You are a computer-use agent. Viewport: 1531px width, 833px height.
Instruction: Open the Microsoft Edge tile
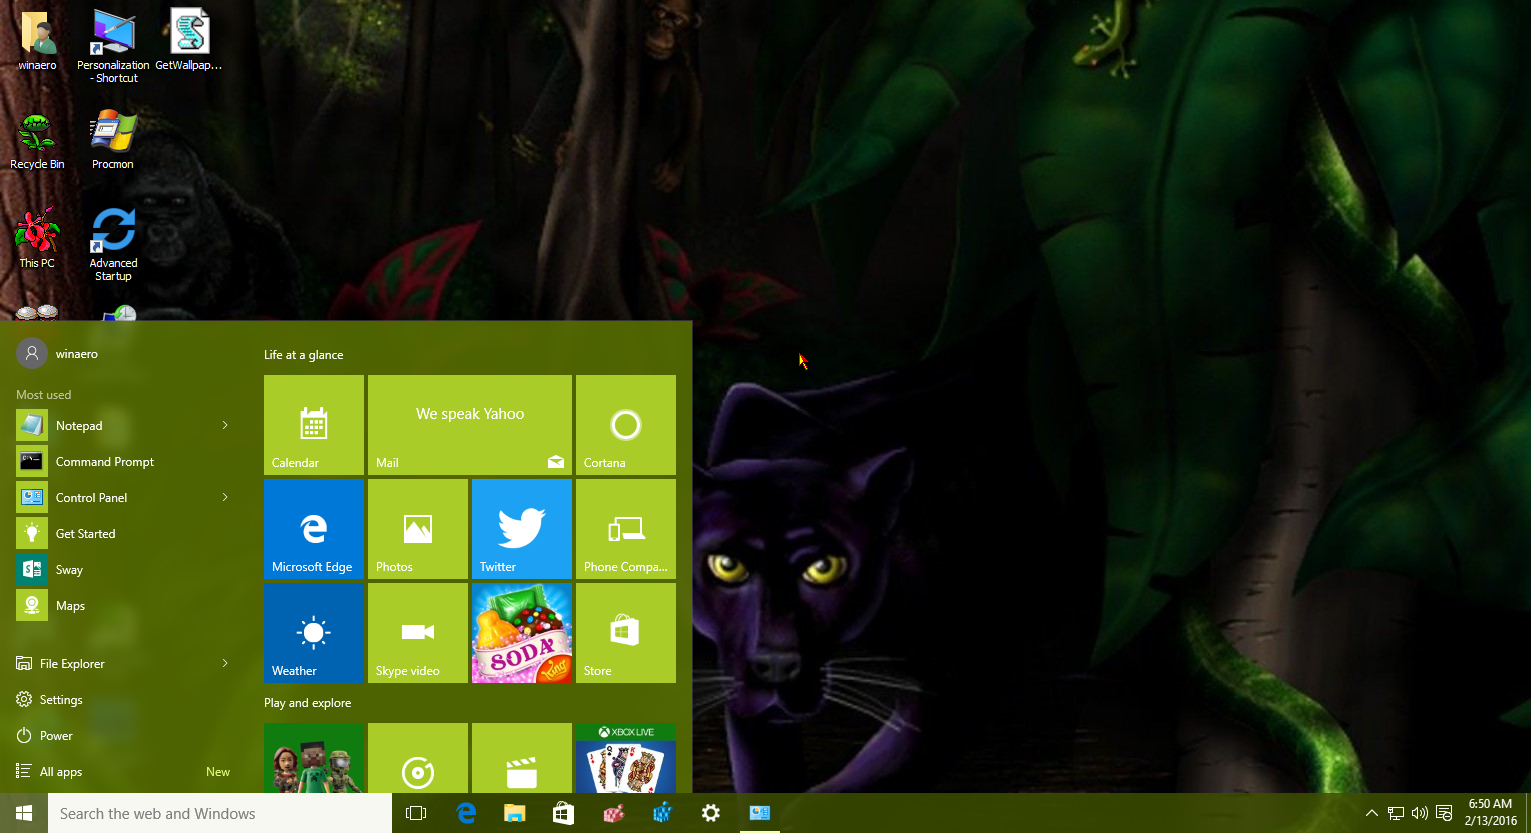[x=314, y=529]
